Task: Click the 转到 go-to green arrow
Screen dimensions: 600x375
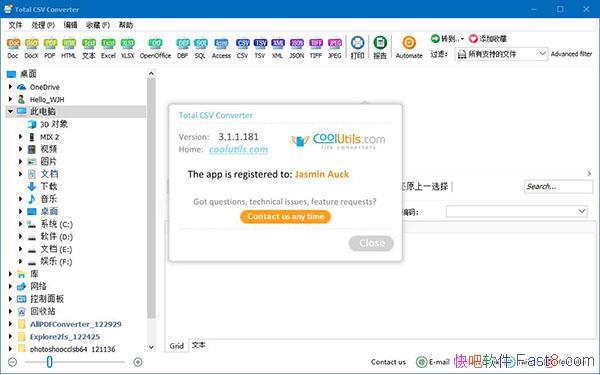Action: tap(435, 38)
